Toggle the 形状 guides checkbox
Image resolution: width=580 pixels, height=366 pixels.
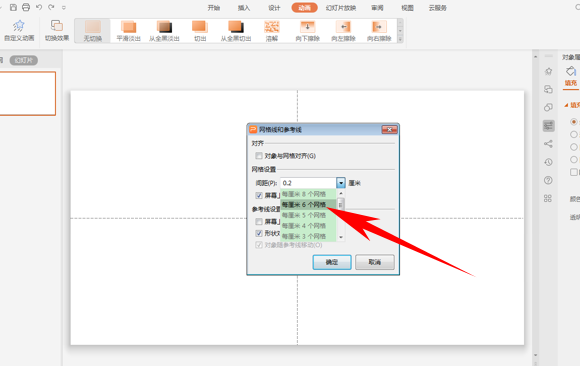[259, 233]
